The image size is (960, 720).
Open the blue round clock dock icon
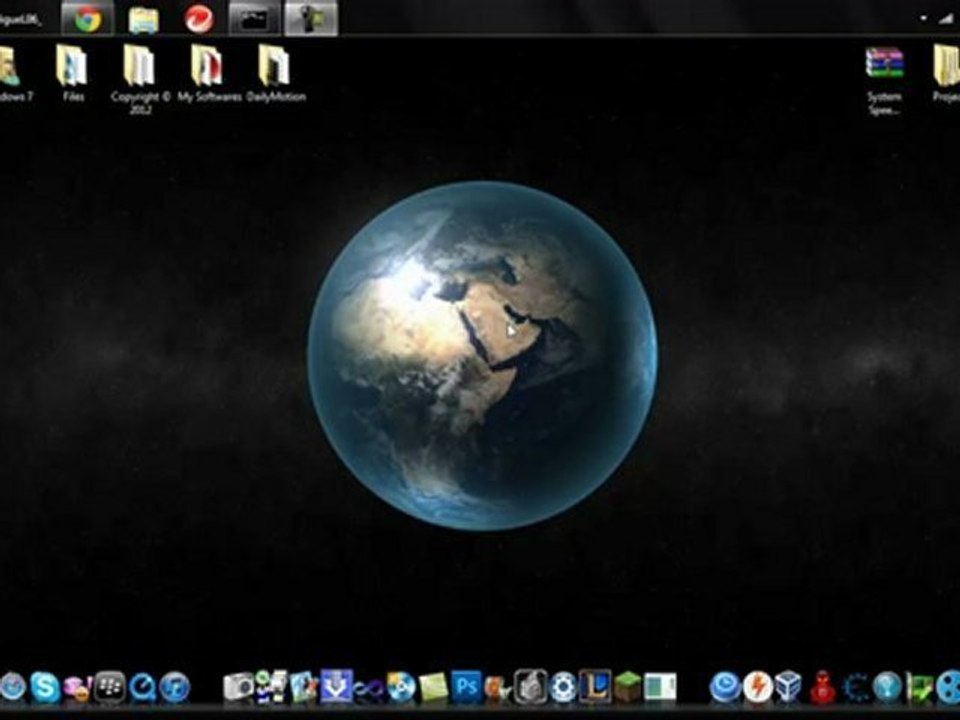(726, 687)
